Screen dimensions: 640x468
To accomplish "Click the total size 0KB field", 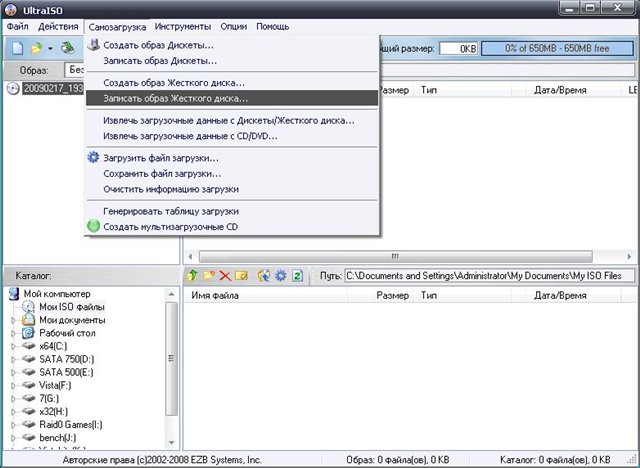I will [458, 49].
